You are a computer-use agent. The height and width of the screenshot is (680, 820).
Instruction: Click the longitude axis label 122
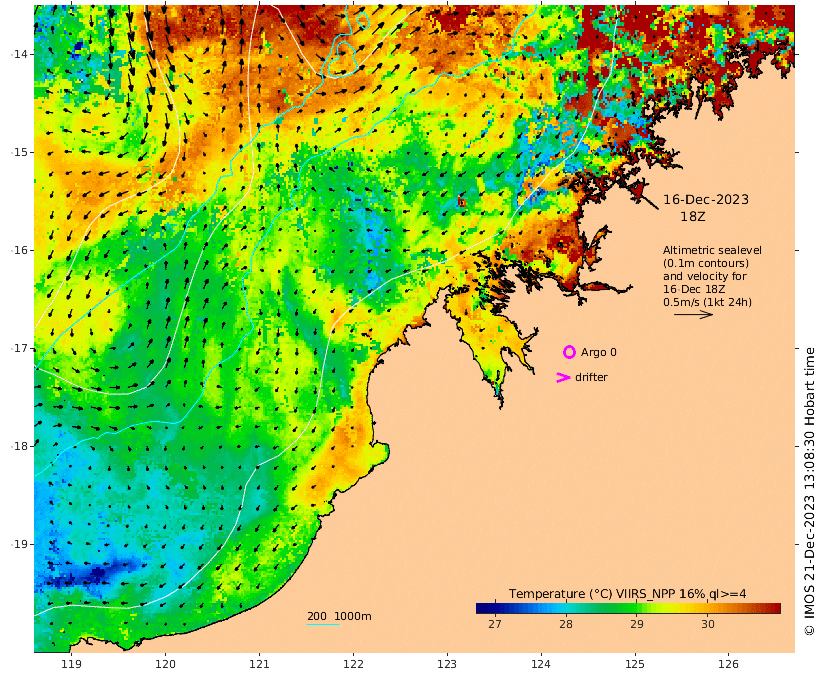(x=353, y=664)
